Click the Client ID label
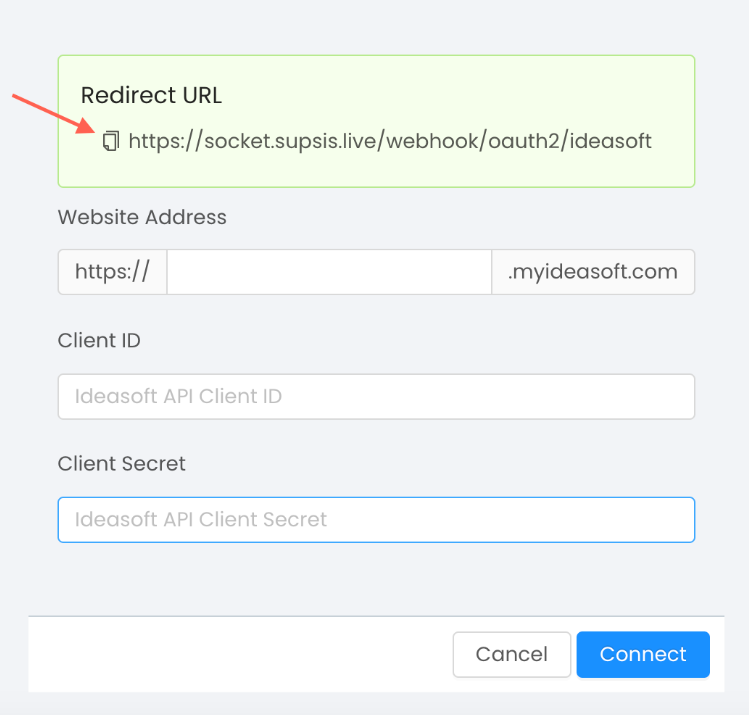This screenshot has height=715, width=749. click(x=99, y=341)
